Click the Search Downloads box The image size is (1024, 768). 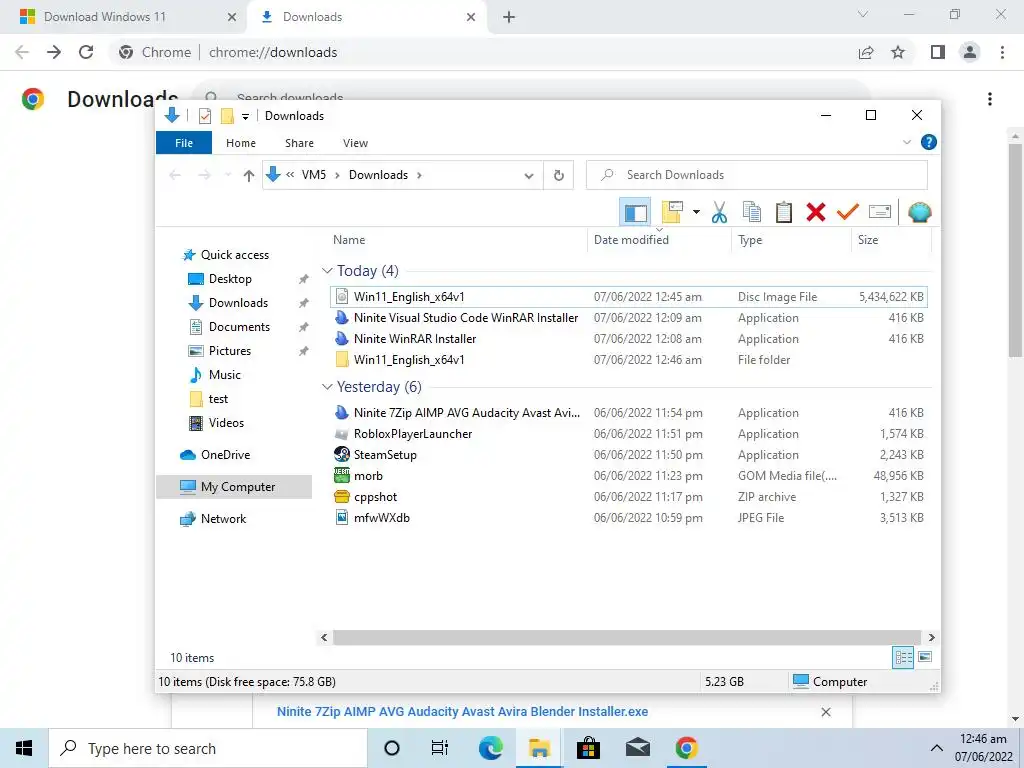pyautogui.click(x=757, y=175)
